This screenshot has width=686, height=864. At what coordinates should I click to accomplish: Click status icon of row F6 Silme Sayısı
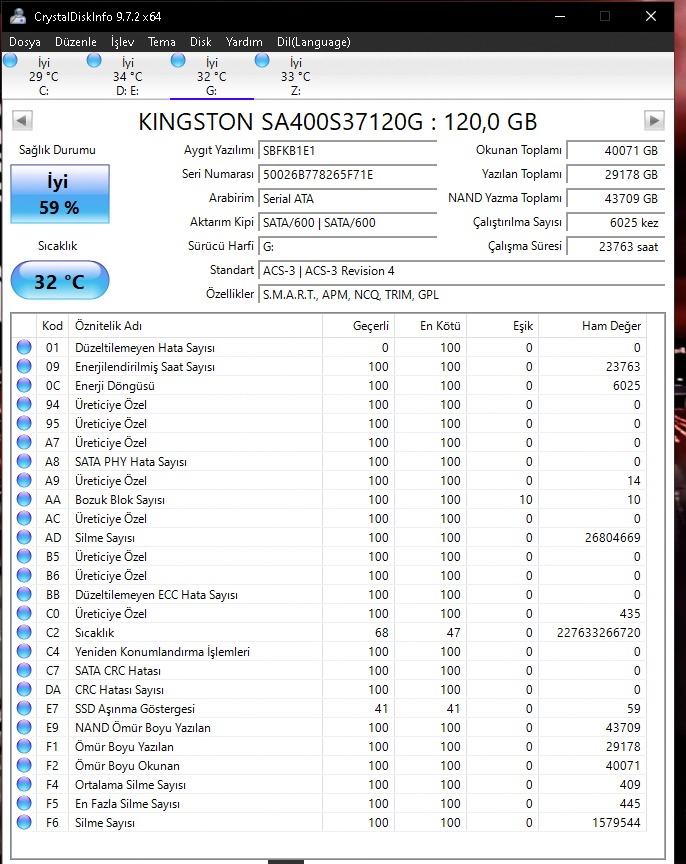pos(24,822)
